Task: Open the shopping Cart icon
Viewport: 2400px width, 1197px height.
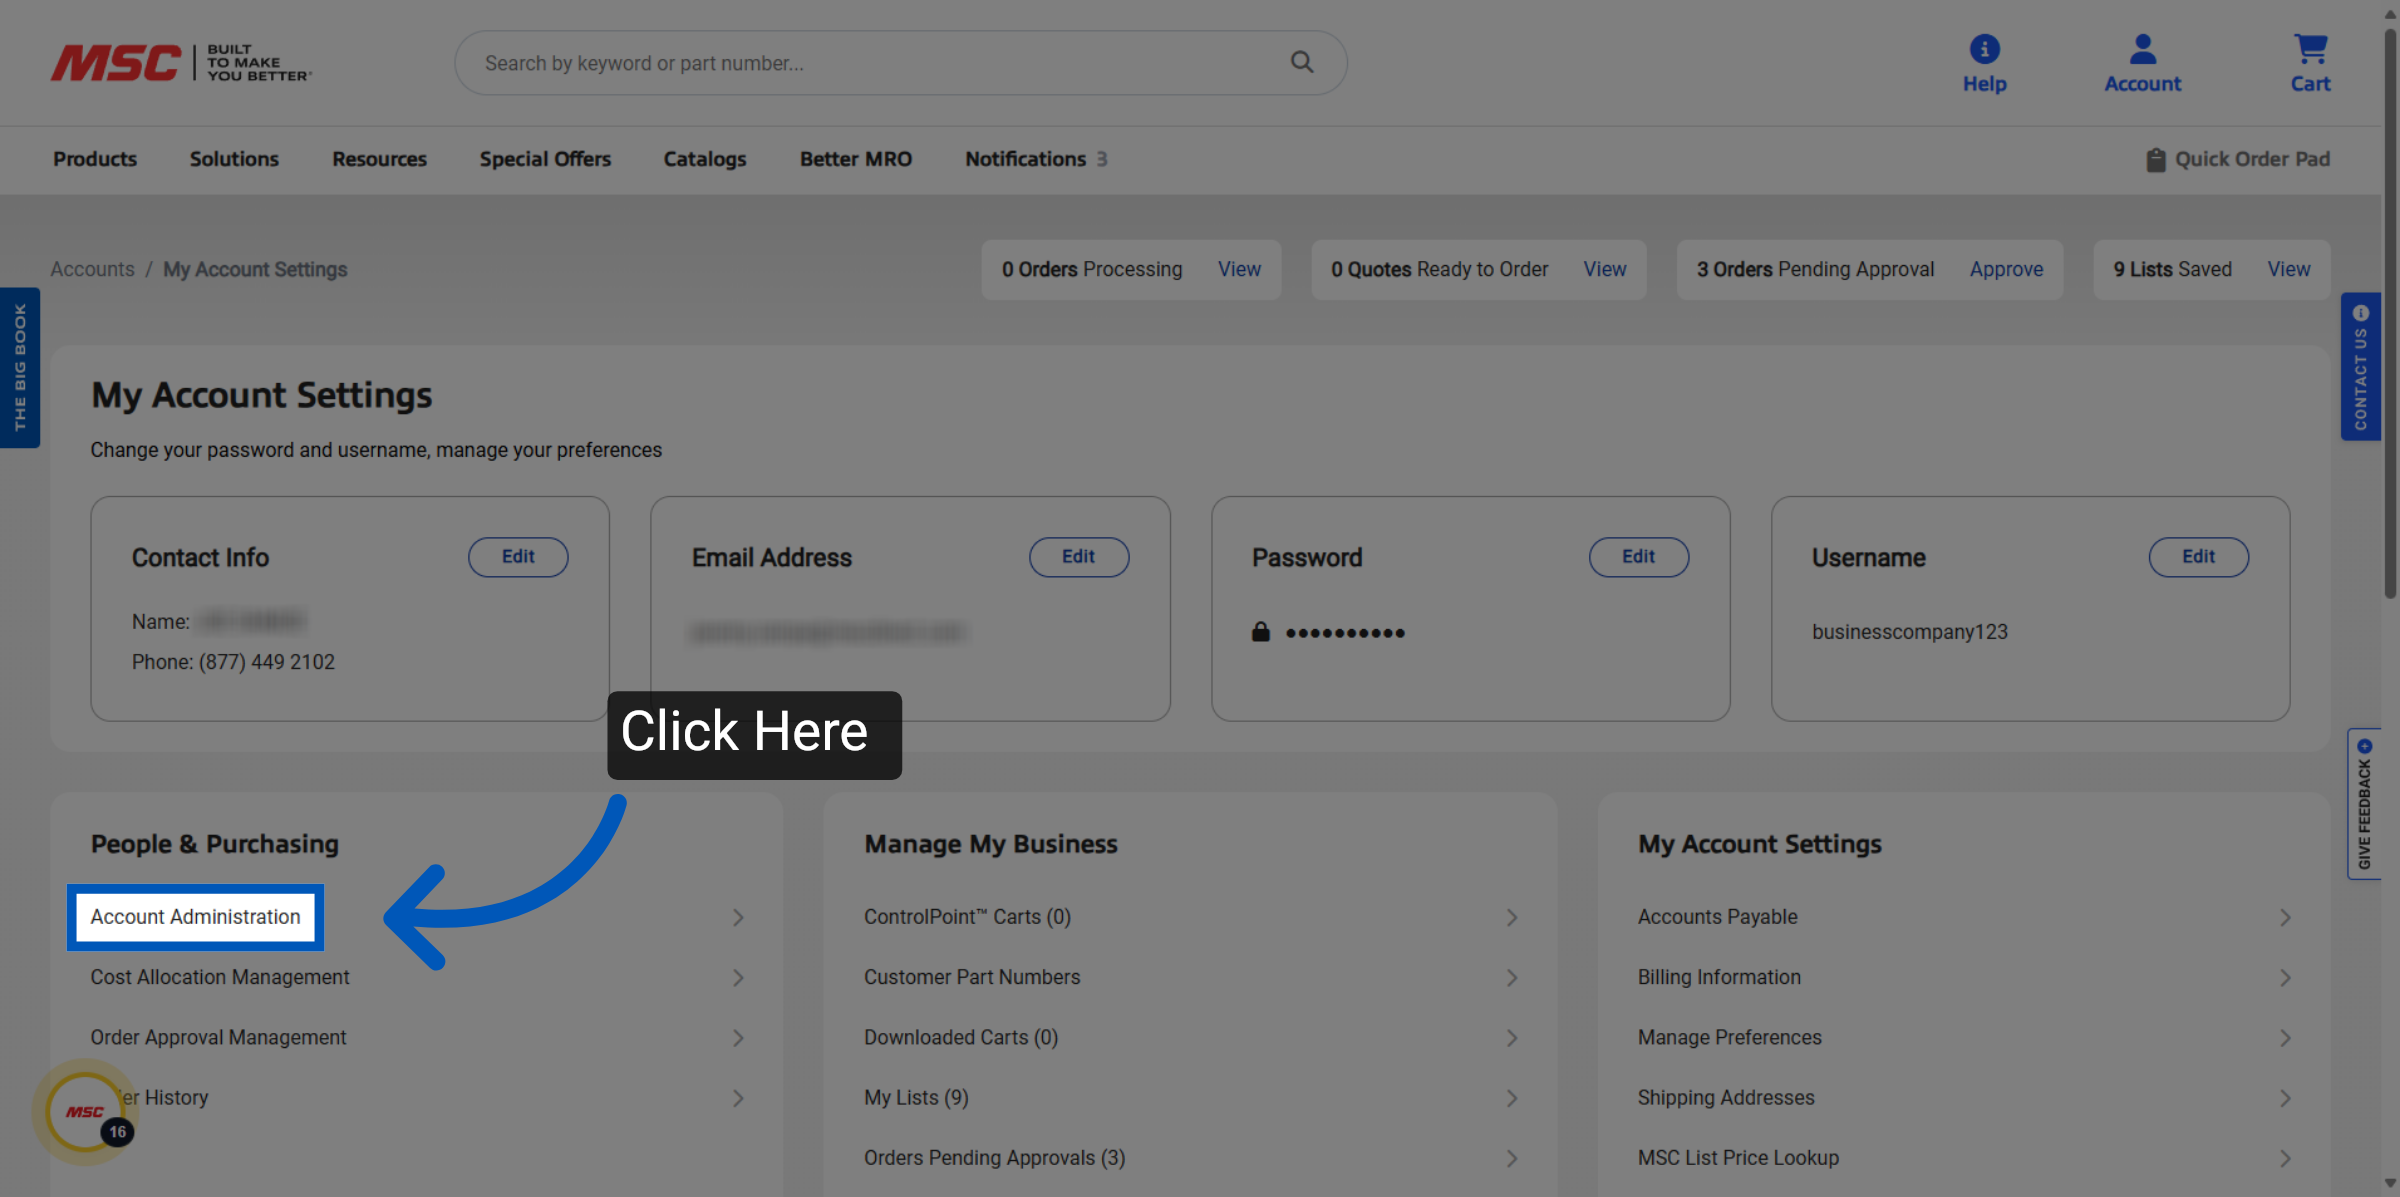Action: tap(2310, 49)
